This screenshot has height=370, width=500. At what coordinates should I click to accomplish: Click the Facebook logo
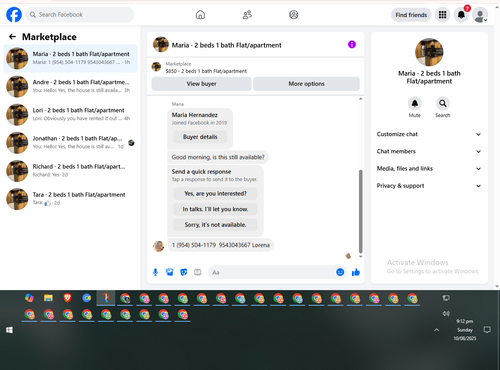(14, 15)
